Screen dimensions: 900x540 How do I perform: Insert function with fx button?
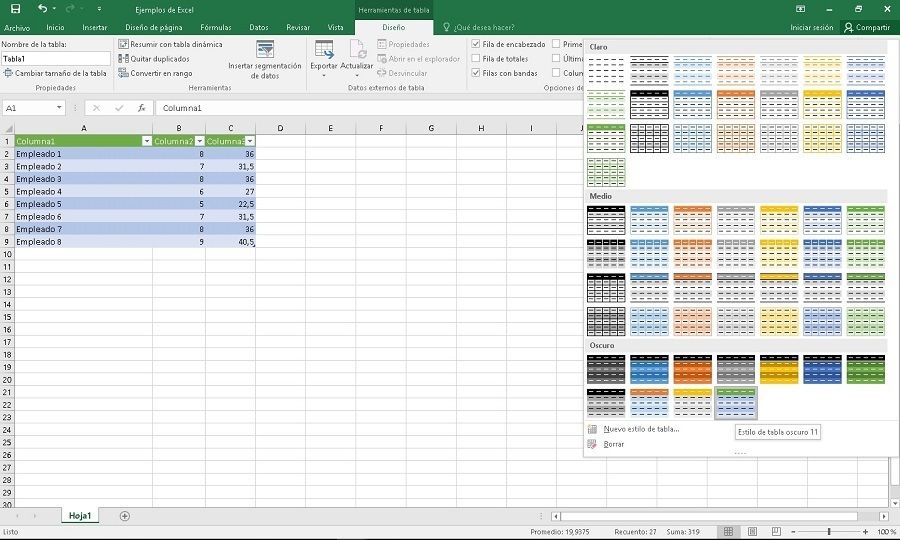click(x=141, y=108)
